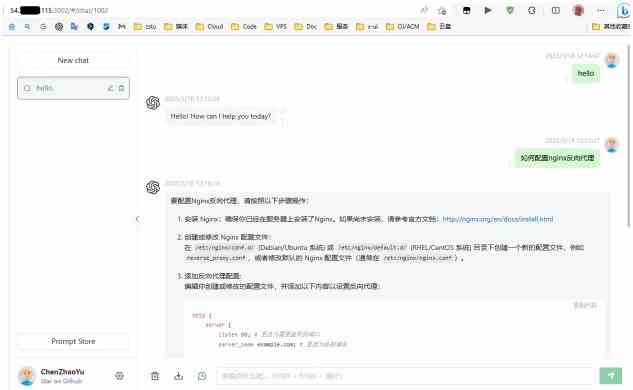The width and height of the screenshot is (633, 390).
Task: Add page to favorites star icon
Action: coord(442,10)
